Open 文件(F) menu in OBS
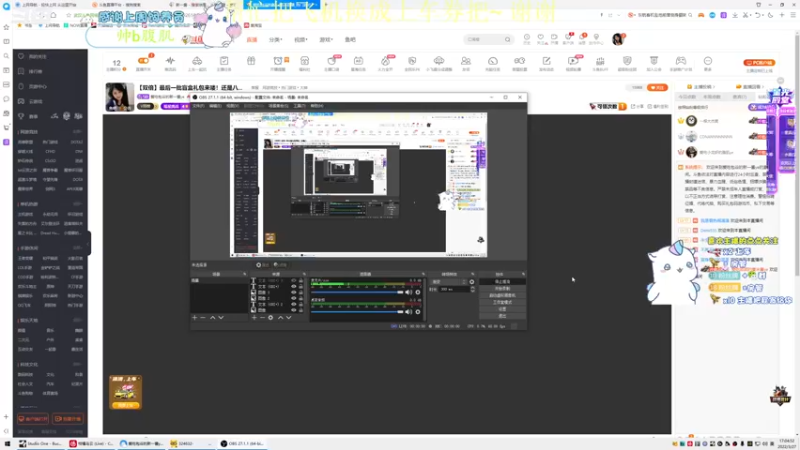The image size is (800, 450). click(x=198, y=106)
